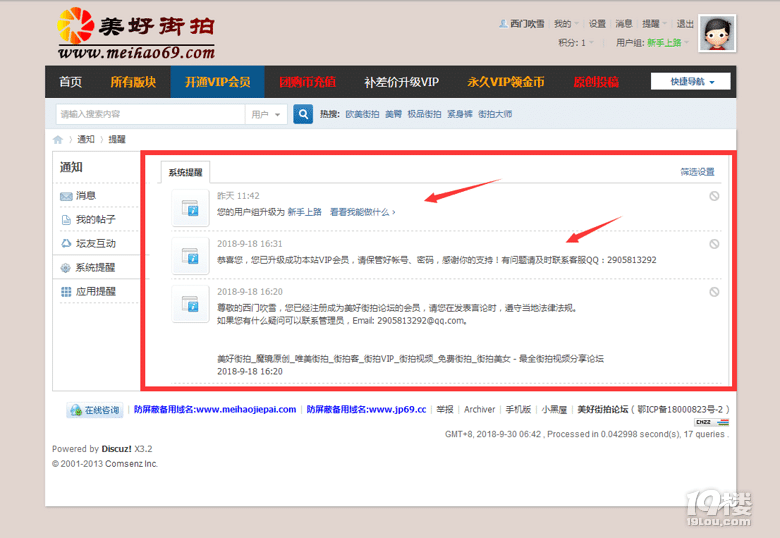Open the 开通VIP会员 navigation tab
Image resolution: width=780 pixels, height=538 pixels.
click(217, 82)
